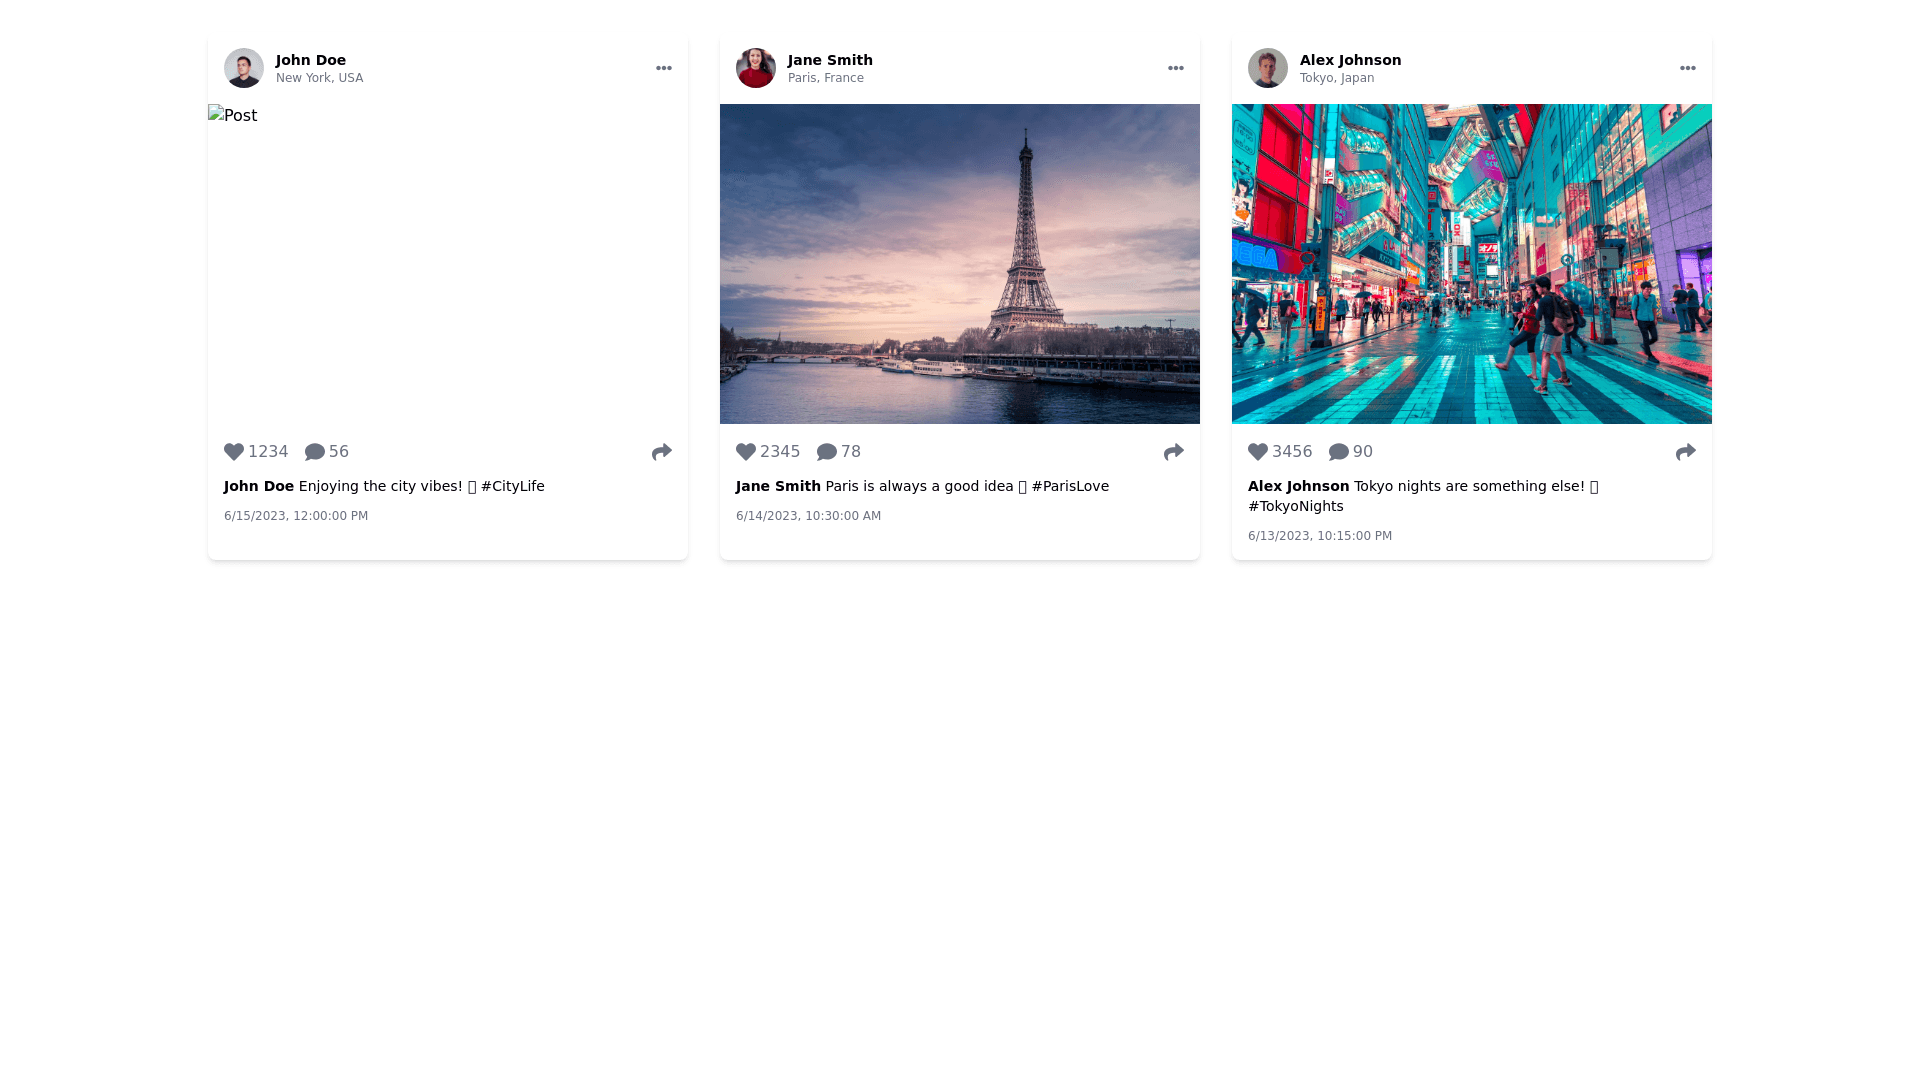Open more options menu on John Doe's post
The height and width of the screenshot is (1080, 1920).
[x=664, y=68]
